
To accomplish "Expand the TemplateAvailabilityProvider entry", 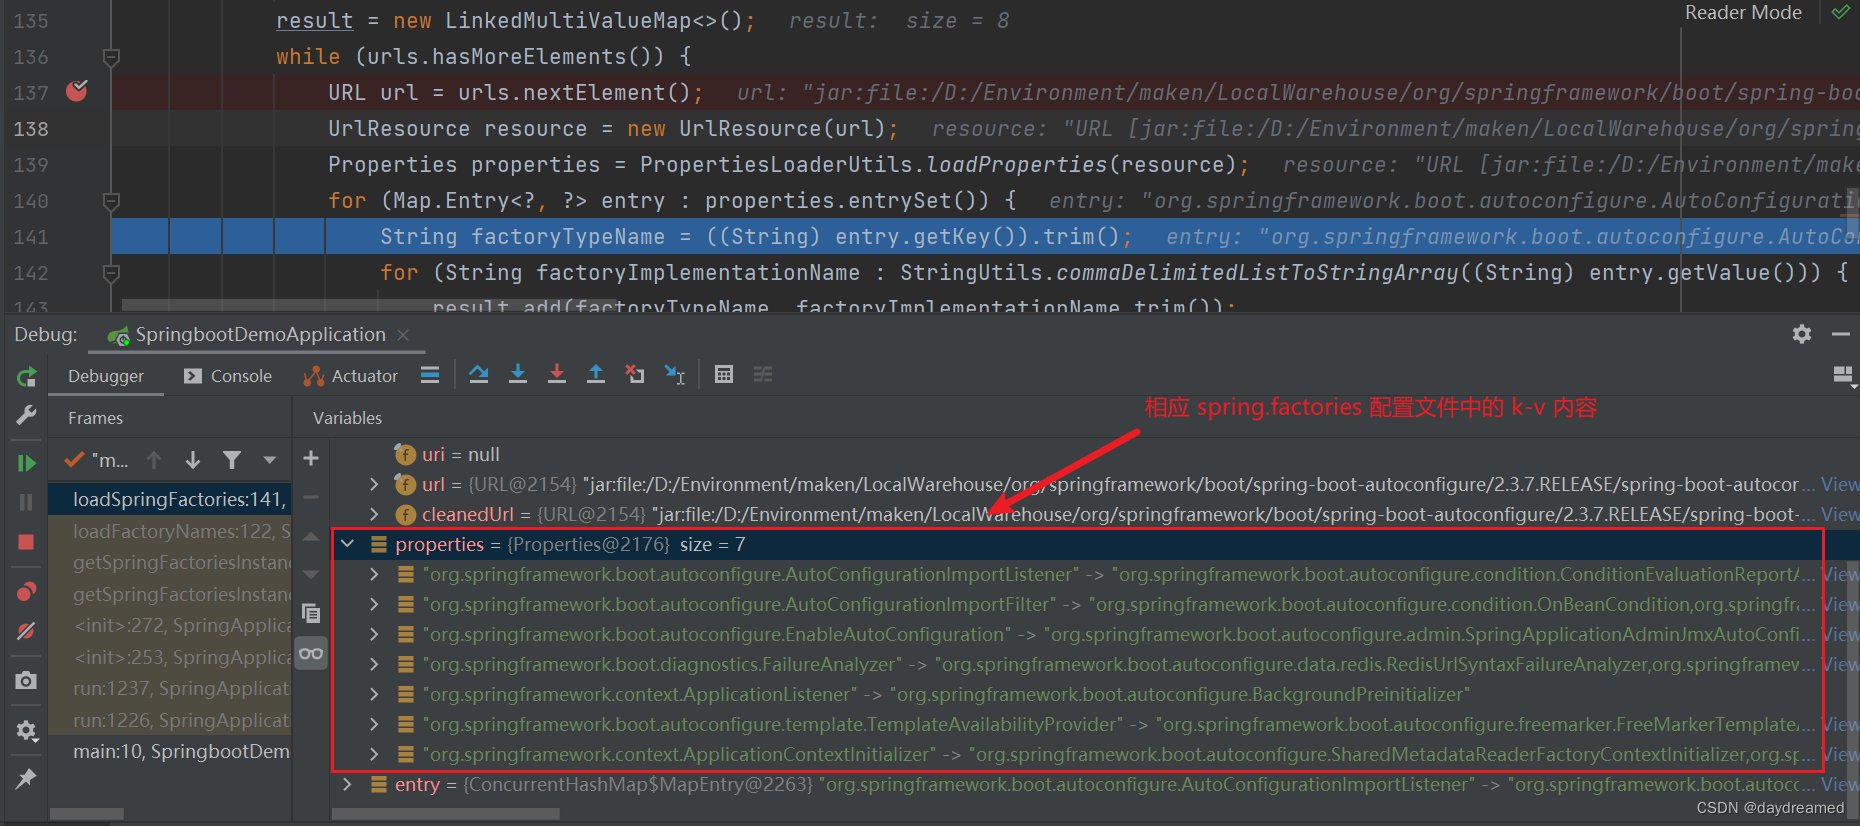I will [x=374, y=724].
